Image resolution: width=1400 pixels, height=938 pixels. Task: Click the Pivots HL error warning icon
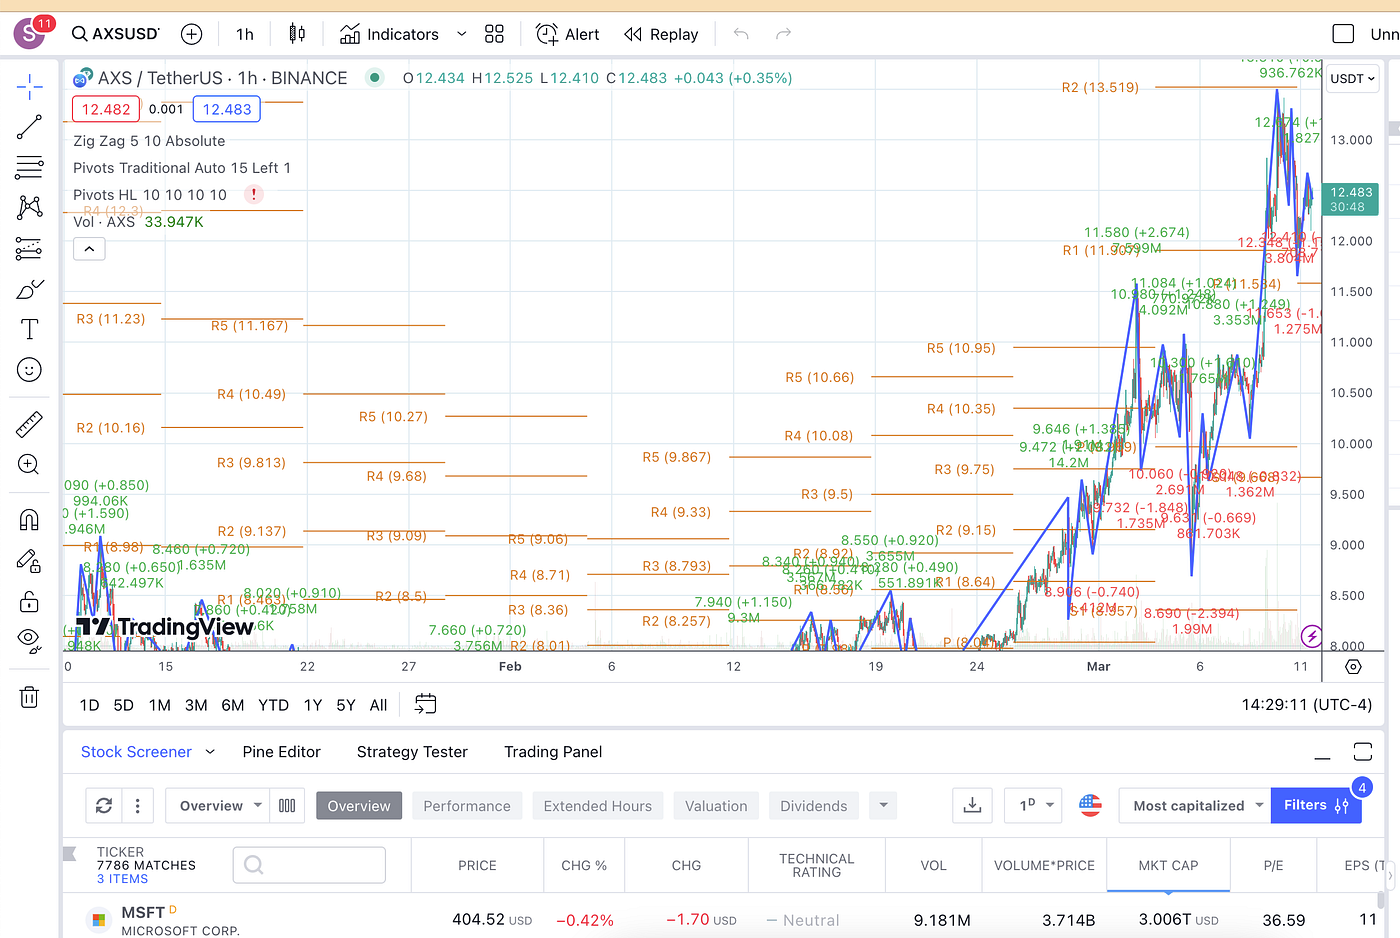tap(254, 194)
